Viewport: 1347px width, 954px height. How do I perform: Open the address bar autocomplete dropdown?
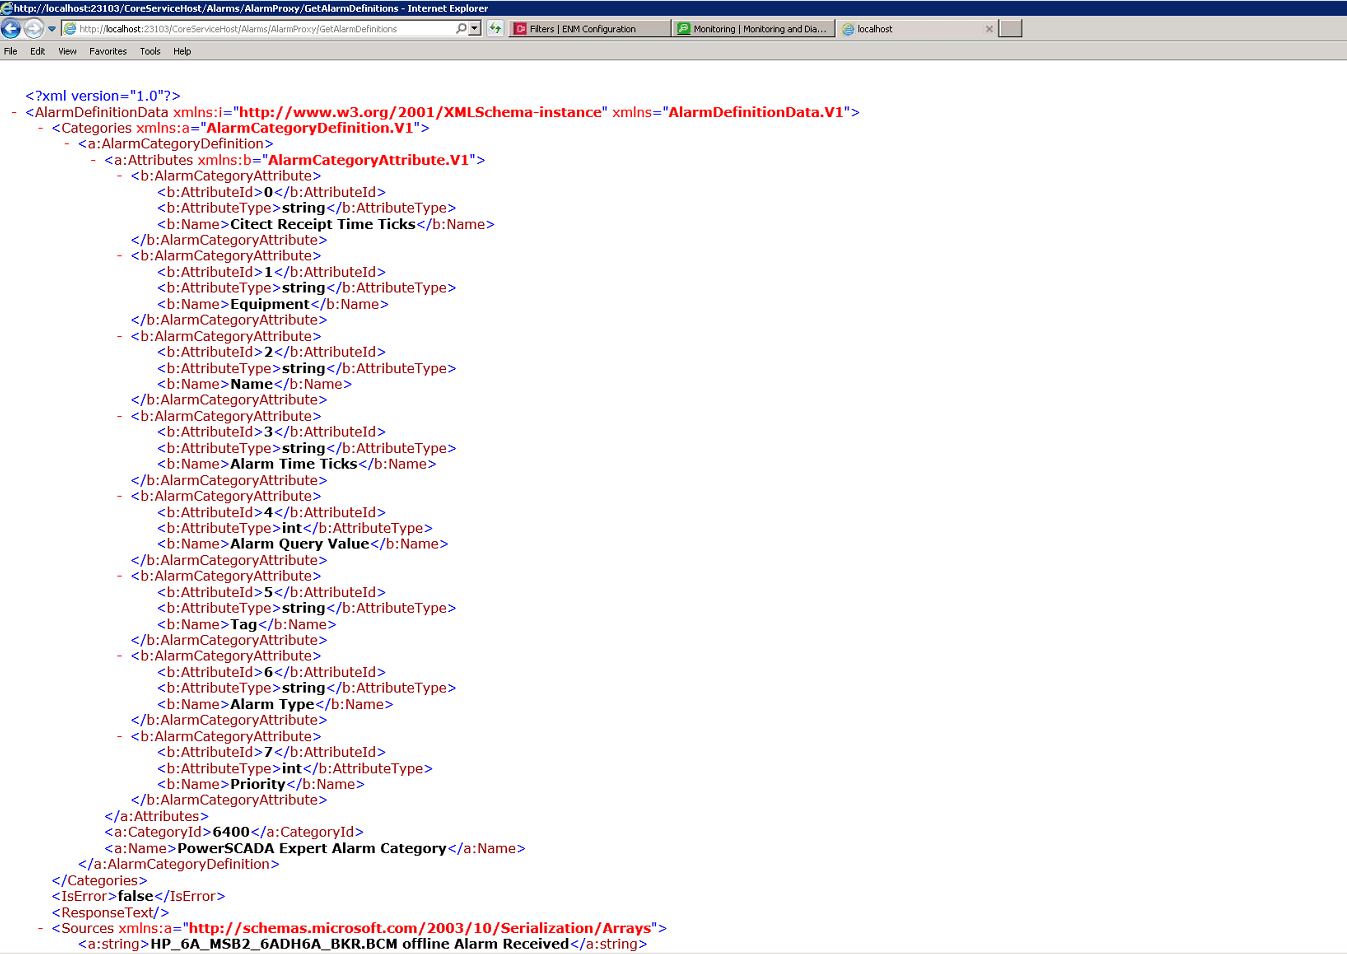[x=475, y=29]
